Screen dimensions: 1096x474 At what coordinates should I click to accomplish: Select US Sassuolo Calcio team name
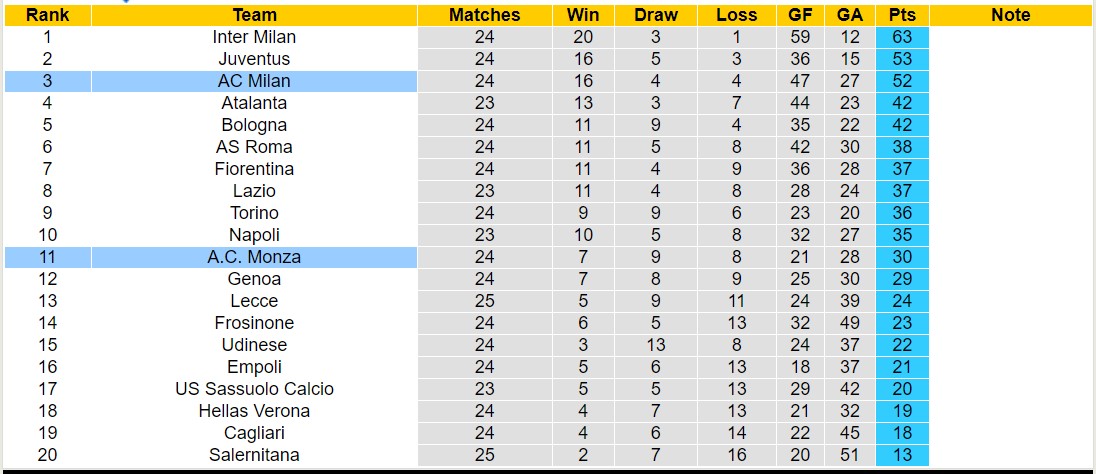click(x=254, y=389)
